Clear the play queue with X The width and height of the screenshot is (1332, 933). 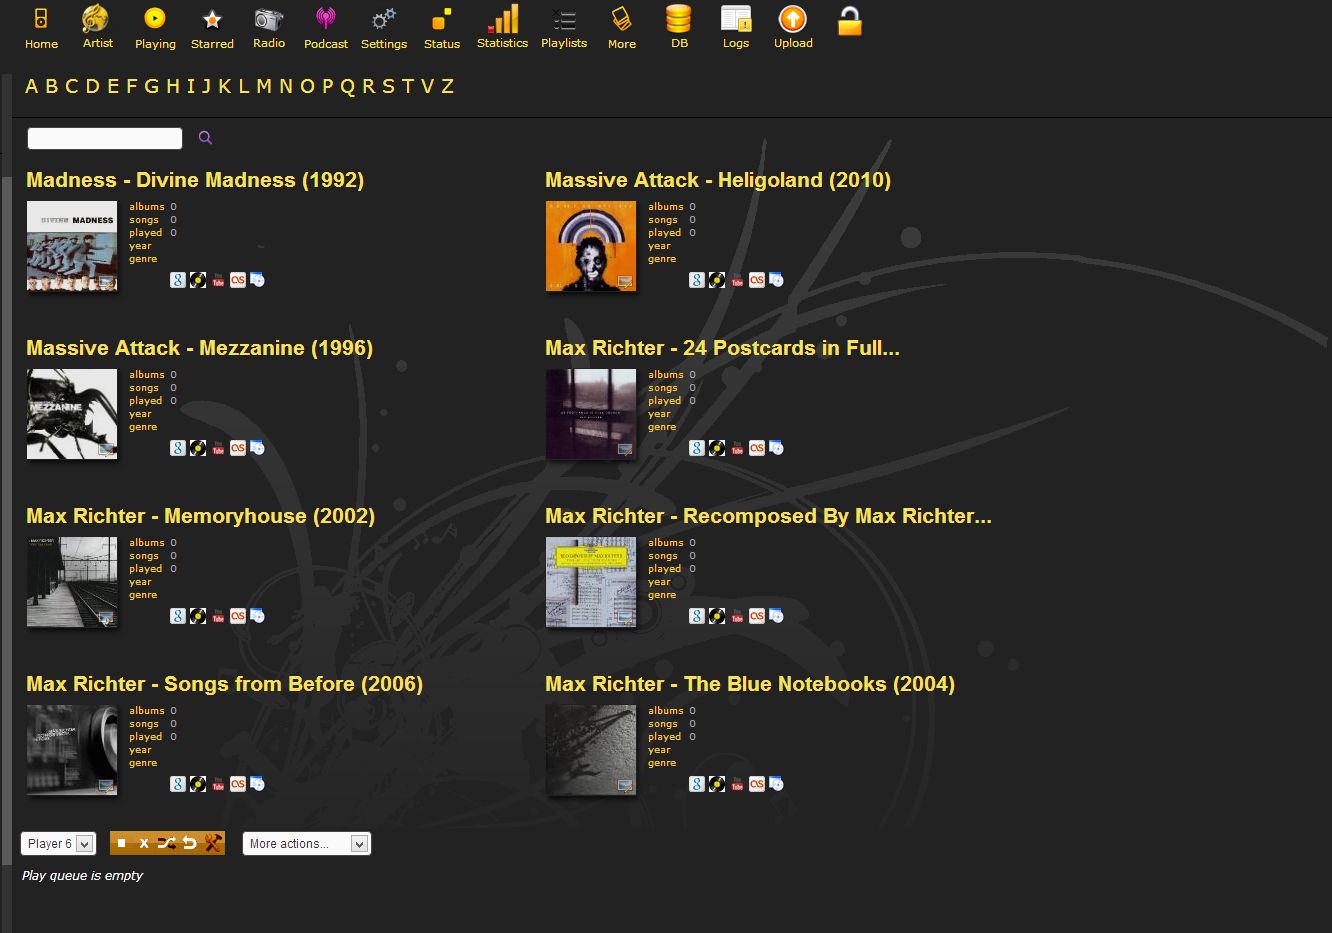click(x=144, y=843)
